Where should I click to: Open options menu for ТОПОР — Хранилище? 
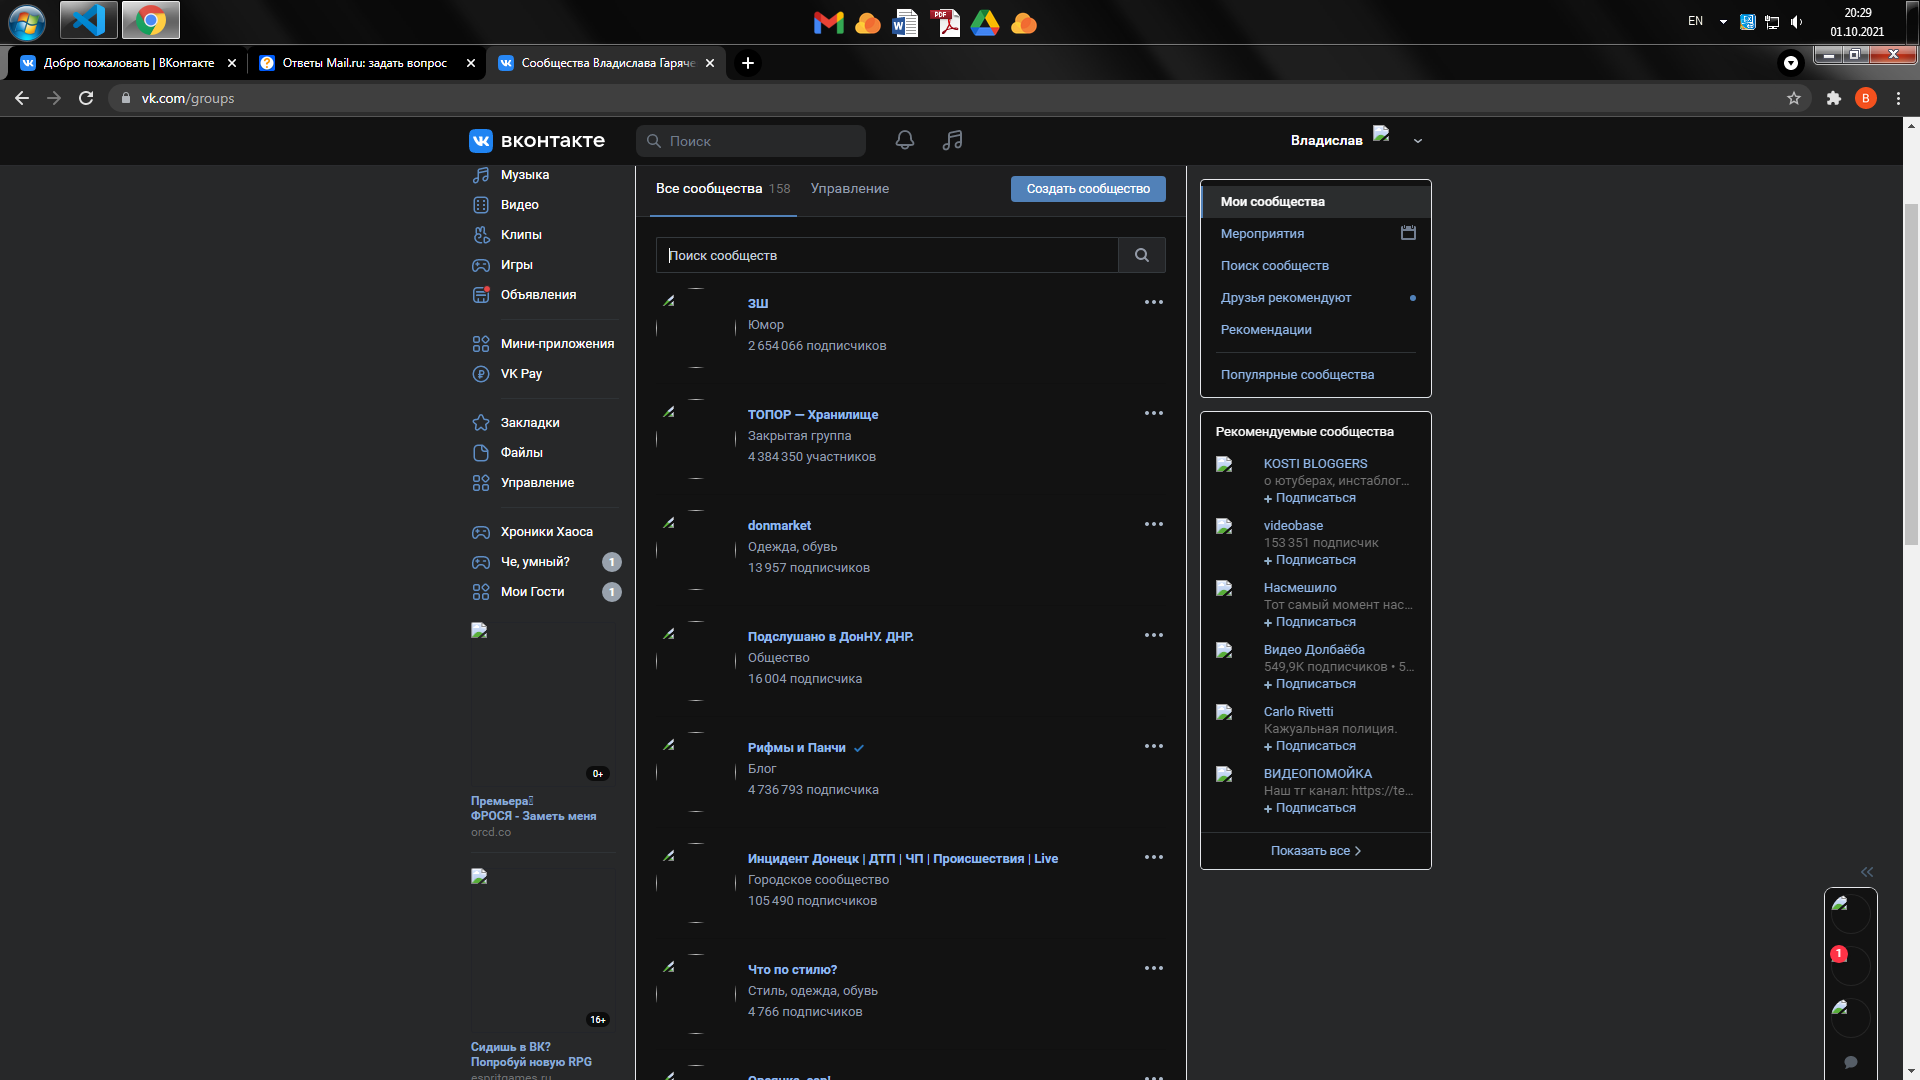click(1153, 413)
